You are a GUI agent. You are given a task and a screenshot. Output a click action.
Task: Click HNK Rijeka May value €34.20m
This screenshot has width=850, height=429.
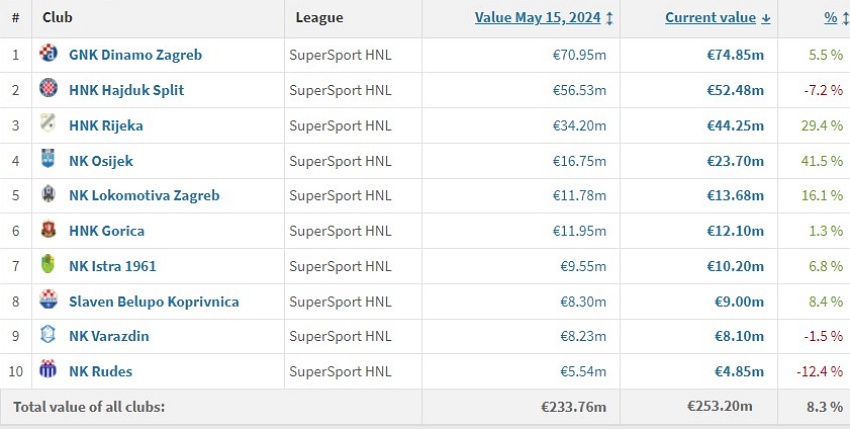[579, 126]
